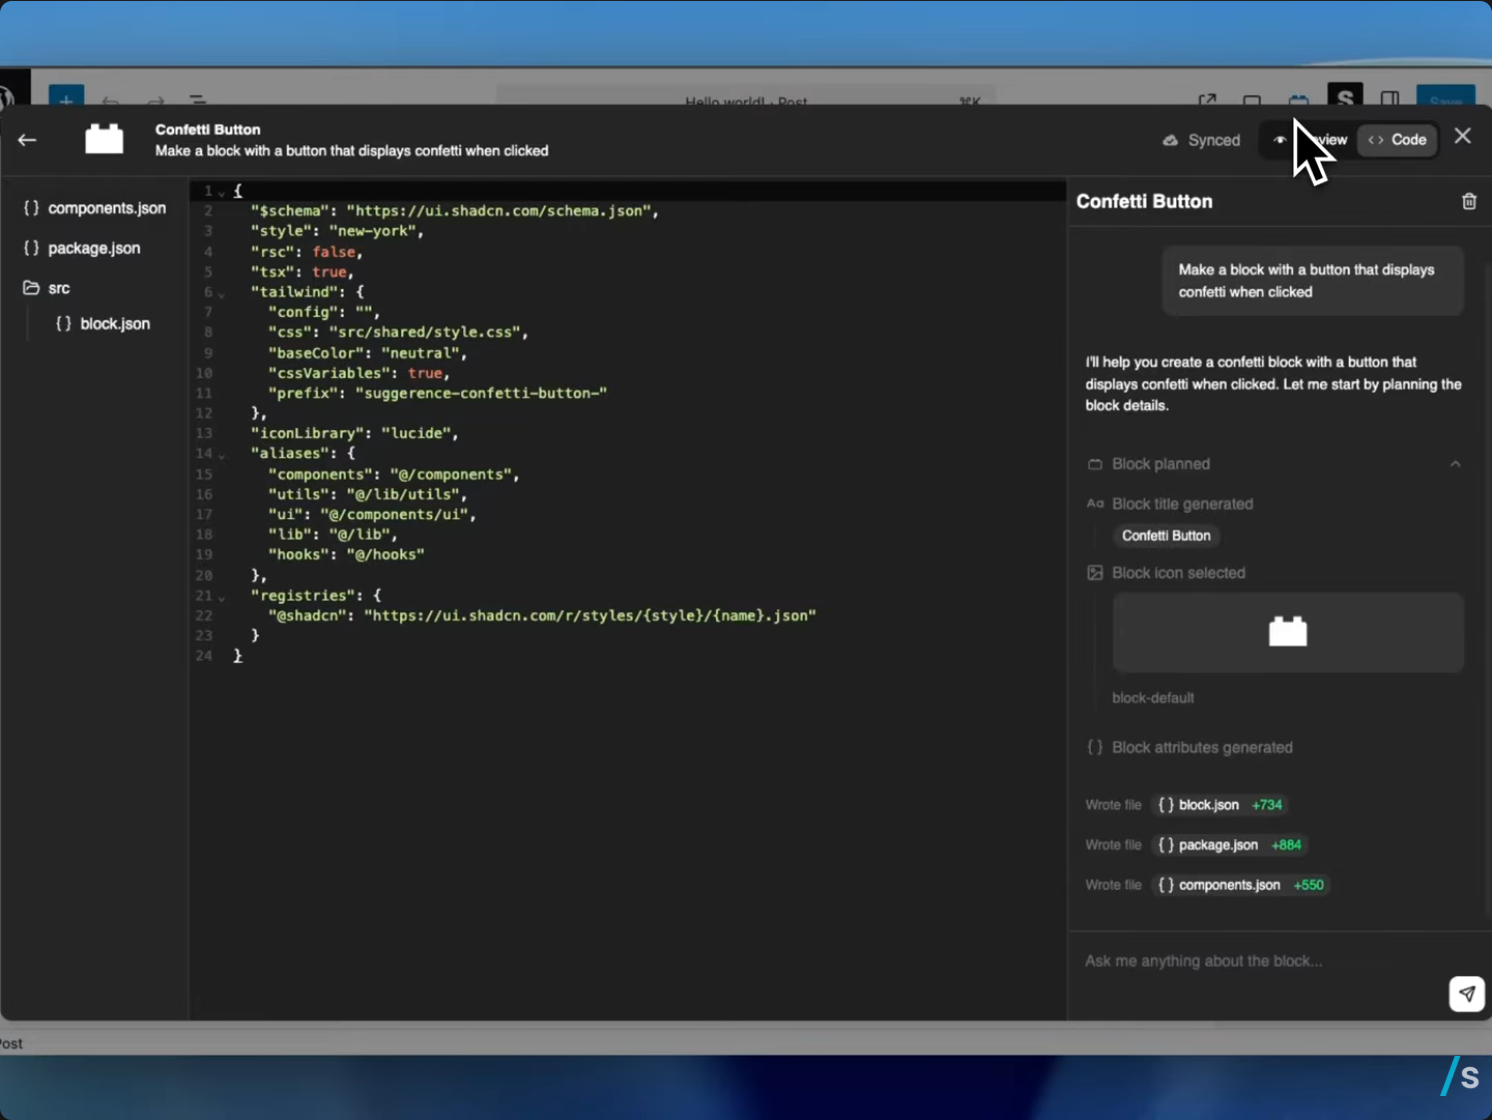Image resolution: width=1492 pixels, height=1120 pixels.
Task: Close the Confetti Button editor with the X
Action: [1462, 136]
